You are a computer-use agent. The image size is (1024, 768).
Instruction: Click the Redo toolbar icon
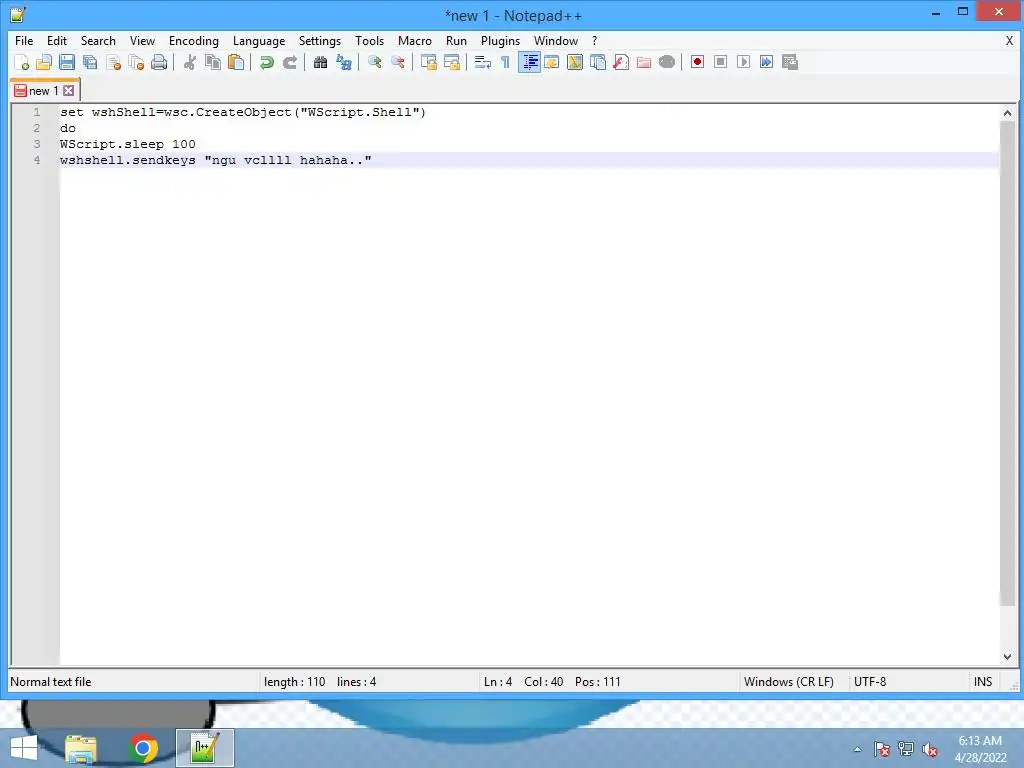click(289, 62)
